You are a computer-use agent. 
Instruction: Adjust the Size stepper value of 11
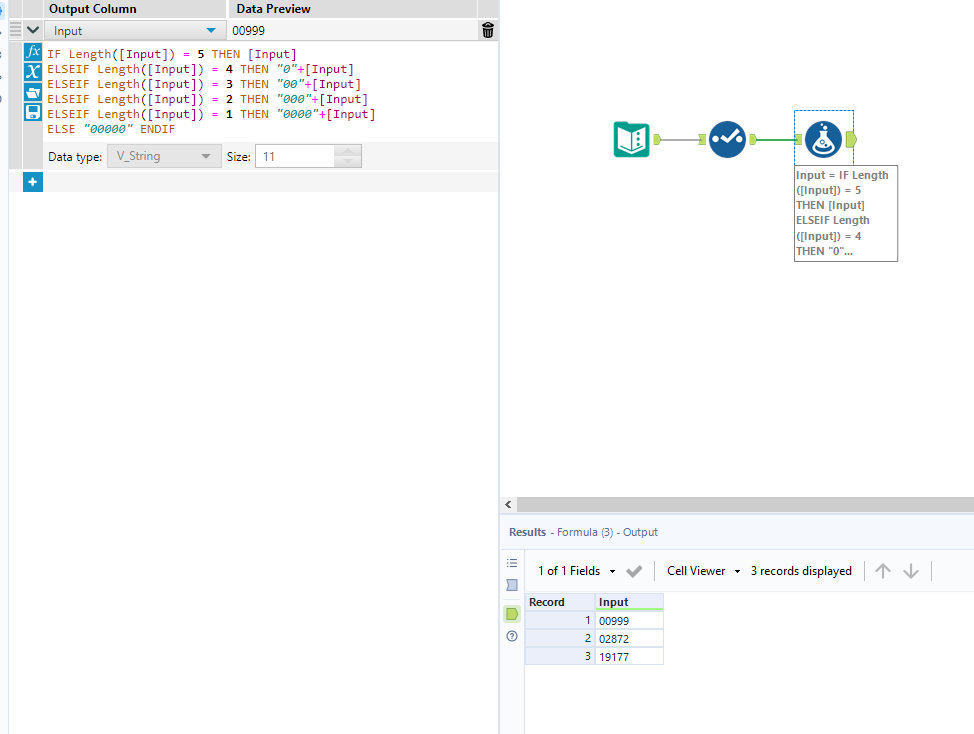coord(347,156)
